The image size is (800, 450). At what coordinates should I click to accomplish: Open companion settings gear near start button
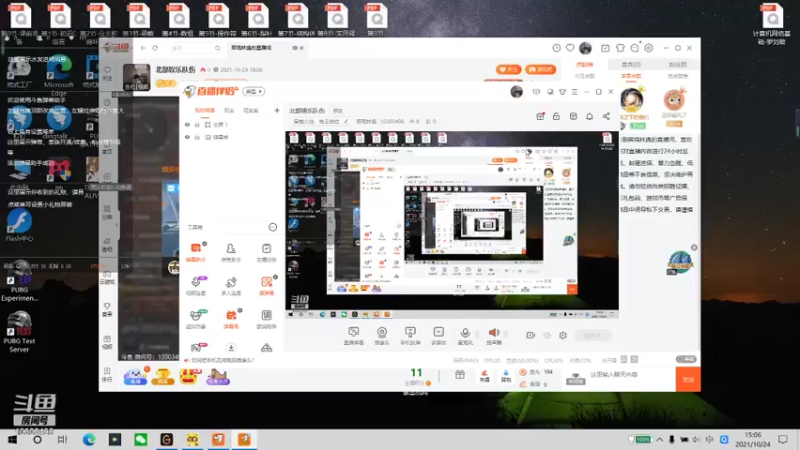563,335
